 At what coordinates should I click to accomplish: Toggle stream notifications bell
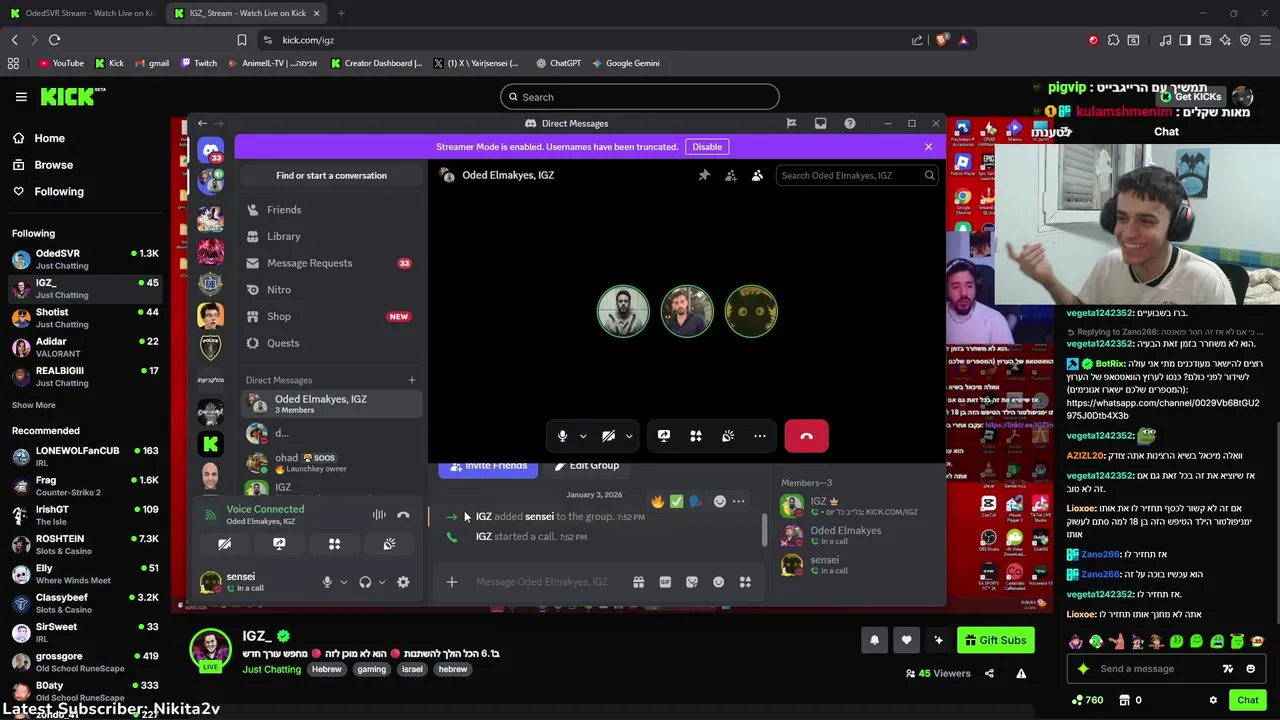(874, 640)
